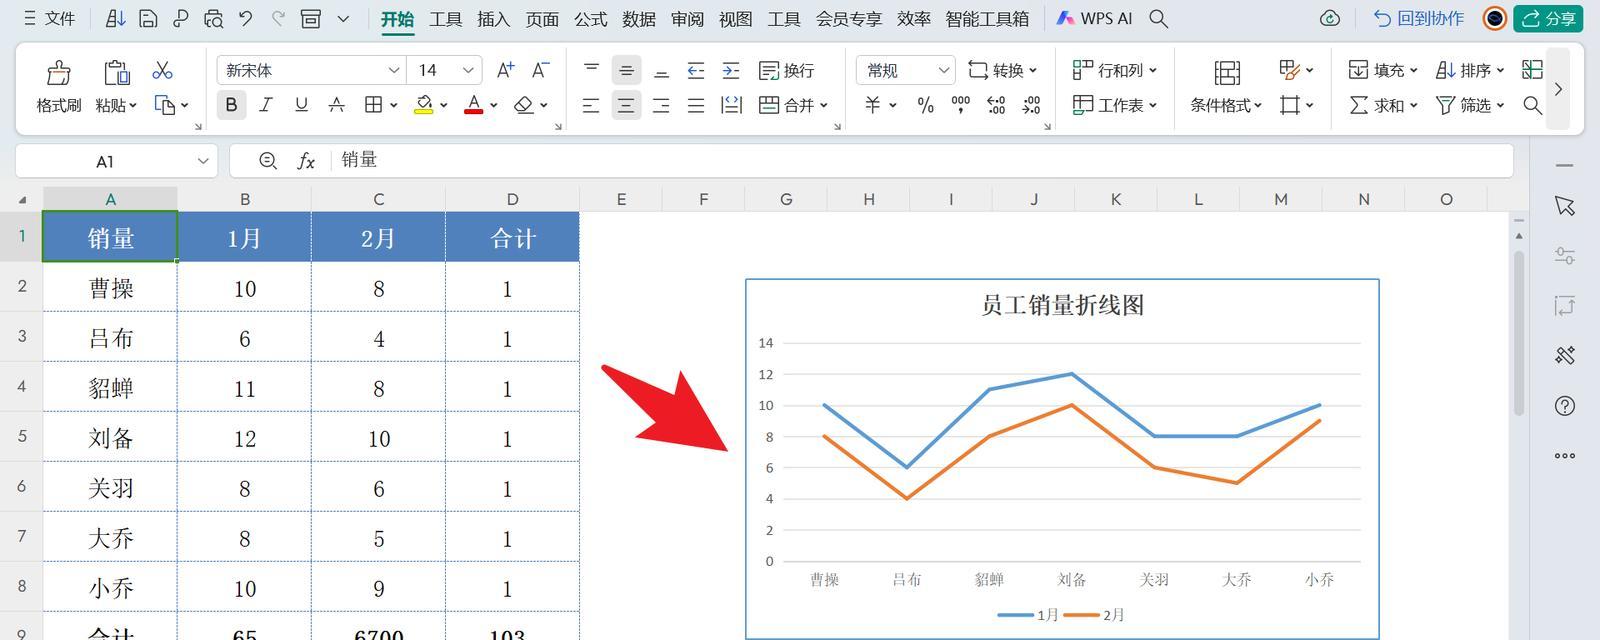
Task: Switch to the Data (数据) tab
Action: [639, 18]
